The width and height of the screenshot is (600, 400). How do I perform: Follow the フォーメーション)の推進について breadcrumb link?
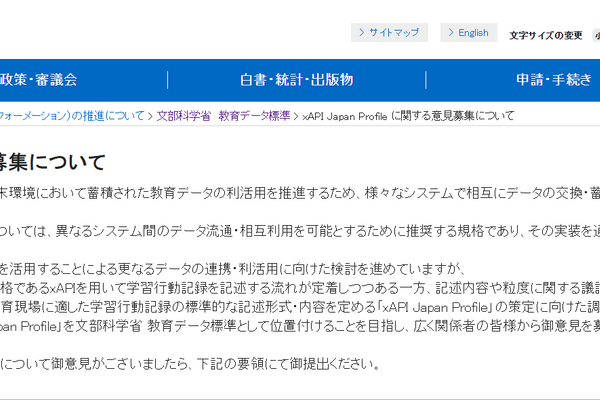tap(72, 116)
